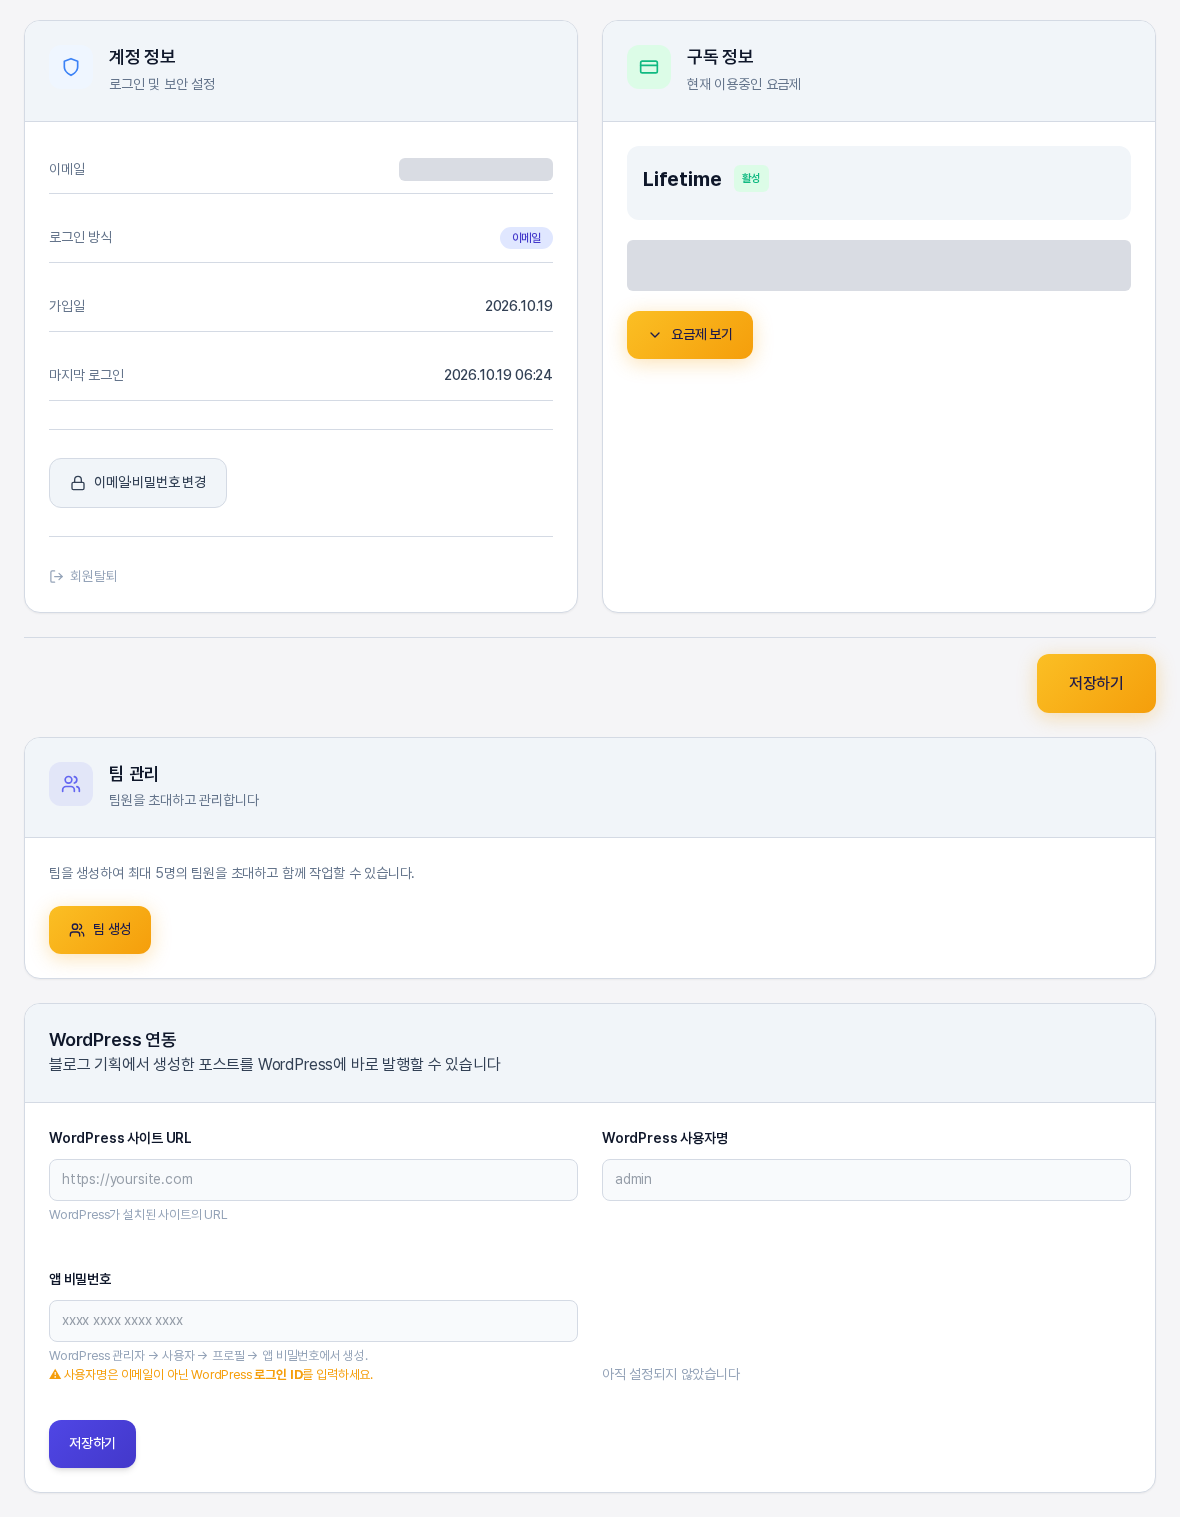Click the green 활성 status badge

(751, 179)
